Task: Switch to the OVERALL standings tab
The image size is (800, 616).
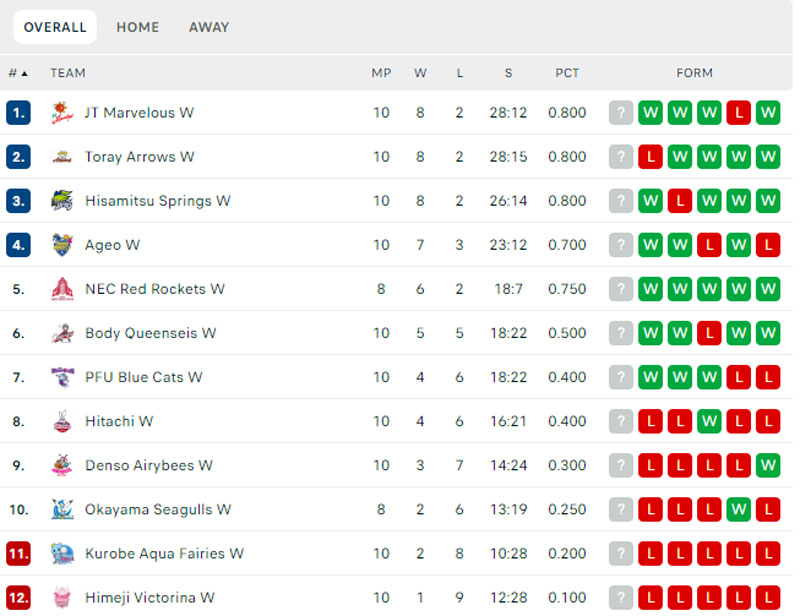Action: pos(55,27)
